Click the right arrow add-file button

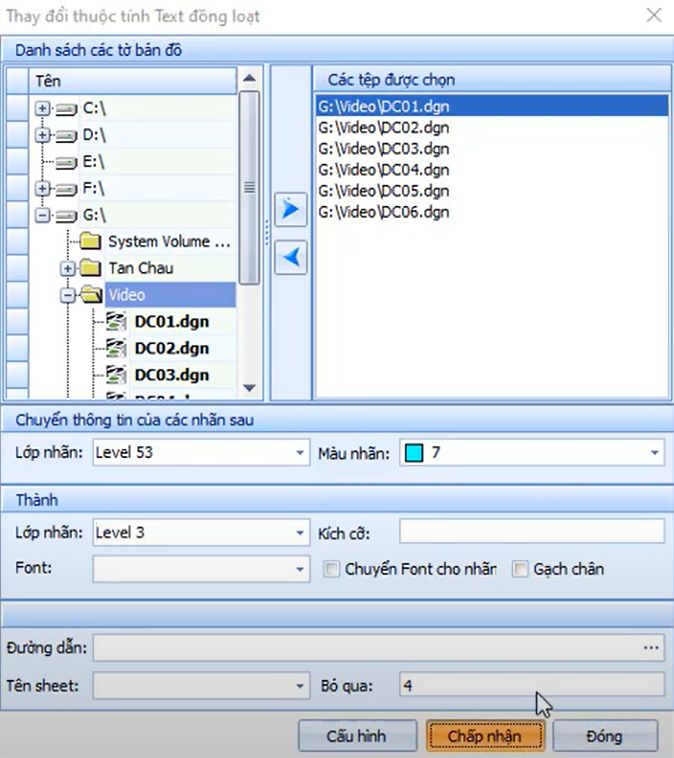tap(291, 209)
